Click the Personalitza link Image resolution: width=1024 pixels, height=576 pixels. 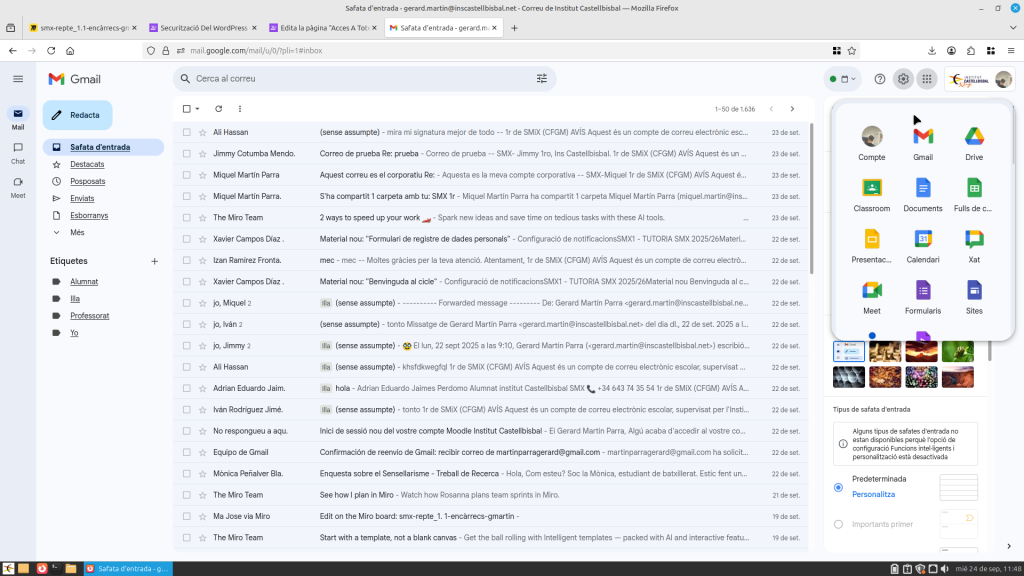pos(873,494)
